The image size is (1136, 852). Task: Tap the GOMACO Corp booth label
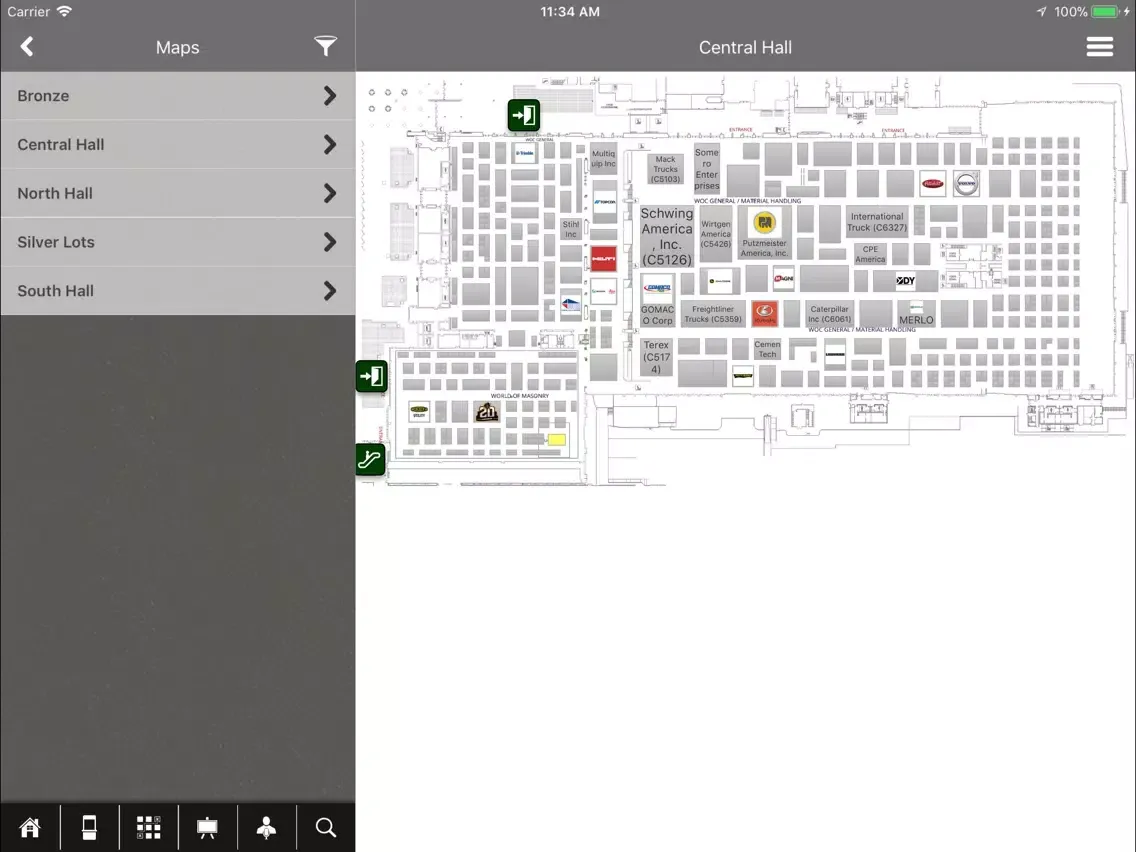coord(657,315)
